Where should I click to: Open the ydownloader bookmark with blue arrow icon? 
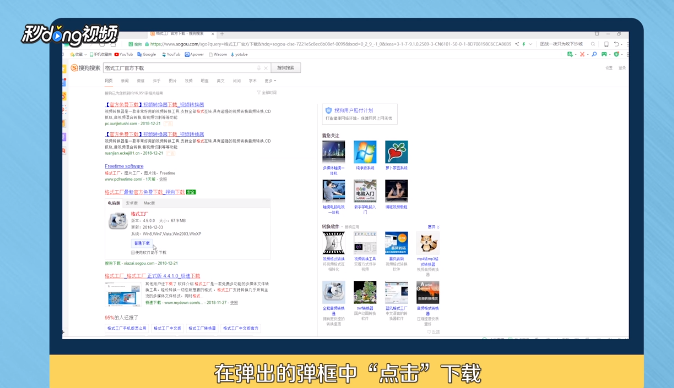239,55
